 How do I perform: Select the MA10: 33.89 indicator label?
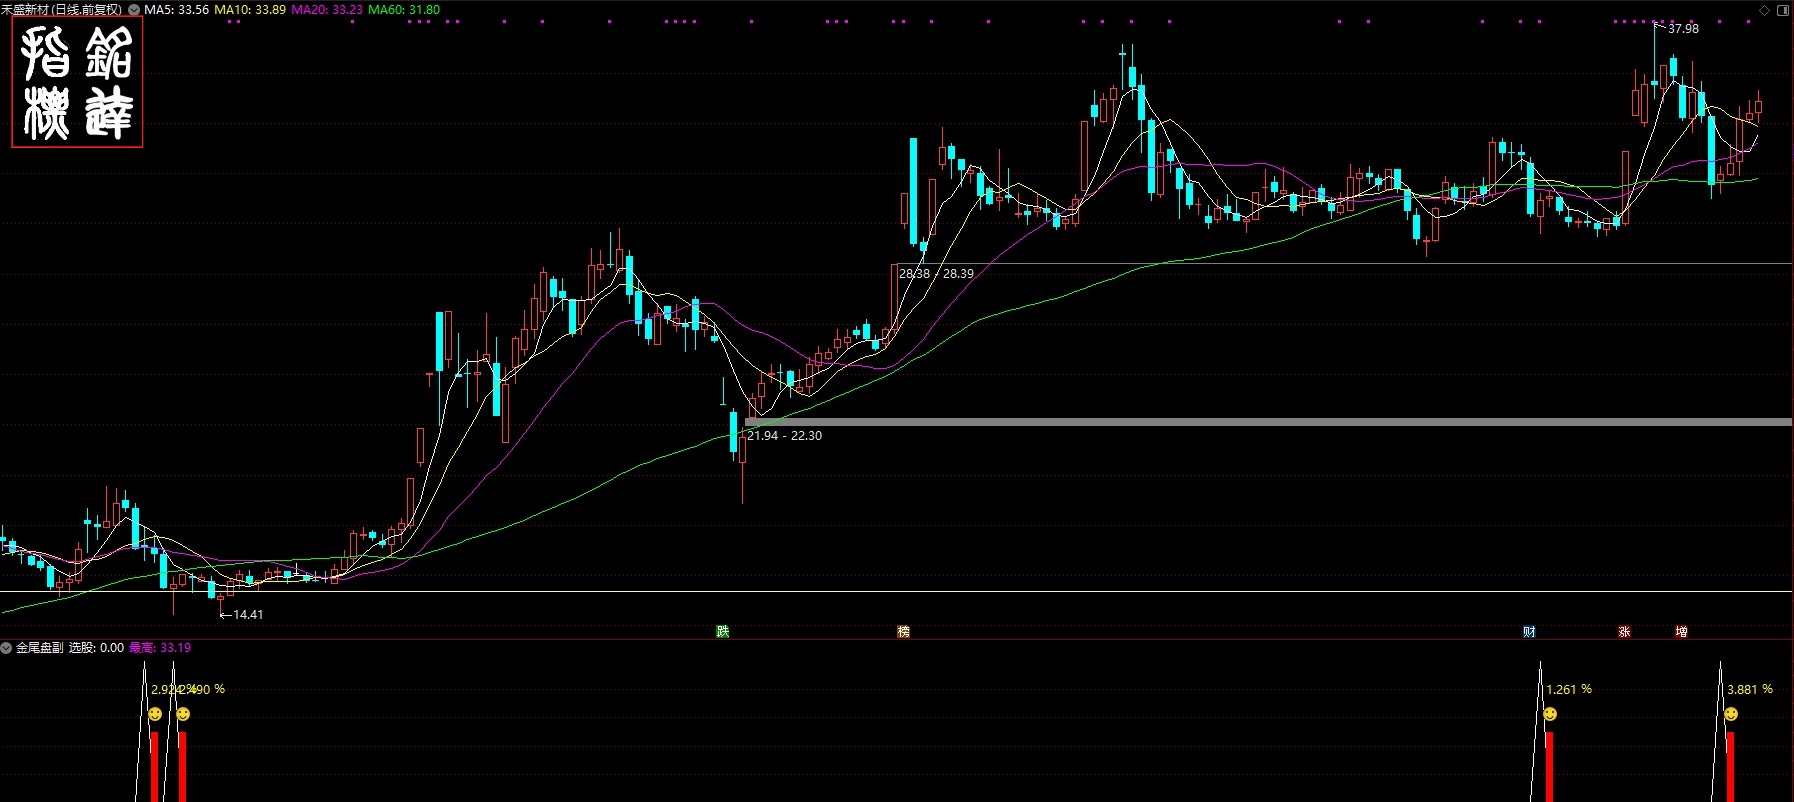[250, 10]
